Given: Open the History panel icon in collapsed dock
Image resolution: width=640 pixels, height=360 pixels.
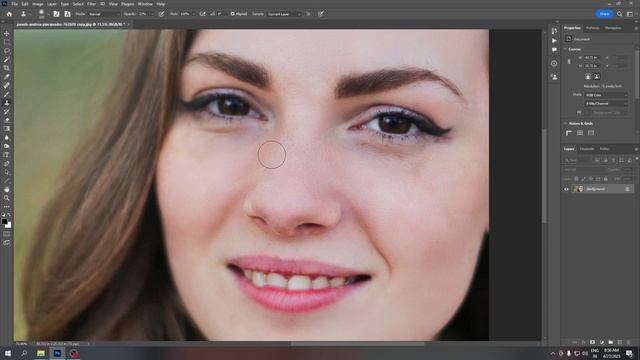Looking at the screenshot, I should point(554,31).
